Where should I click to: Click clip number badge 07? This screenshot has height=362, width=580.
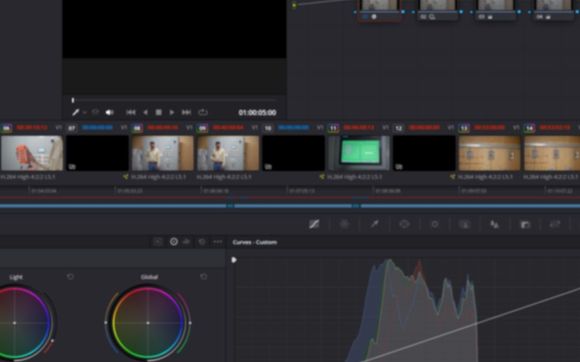click(x=72, y=128)
